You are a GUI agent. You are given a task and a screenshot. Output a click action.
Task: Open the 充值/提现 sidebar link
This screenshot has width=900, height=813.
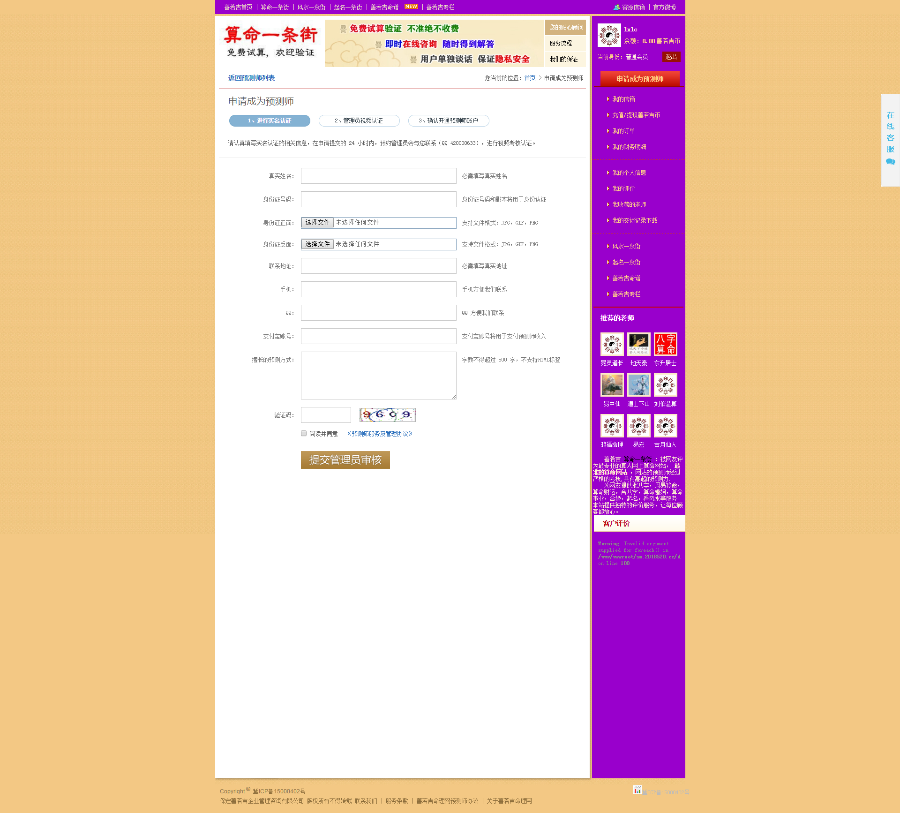point(636,115)
